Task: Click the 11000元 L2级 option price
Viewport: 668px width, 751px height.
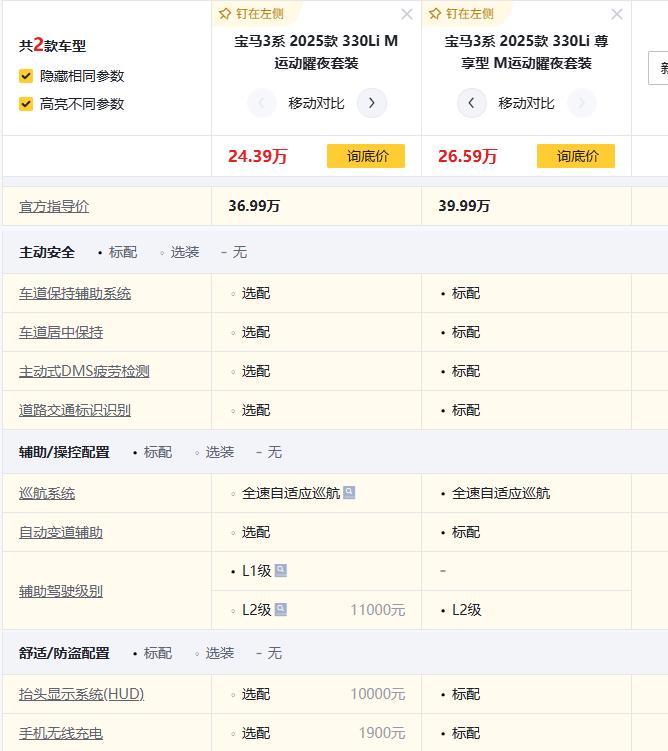Action: point(378,610)
